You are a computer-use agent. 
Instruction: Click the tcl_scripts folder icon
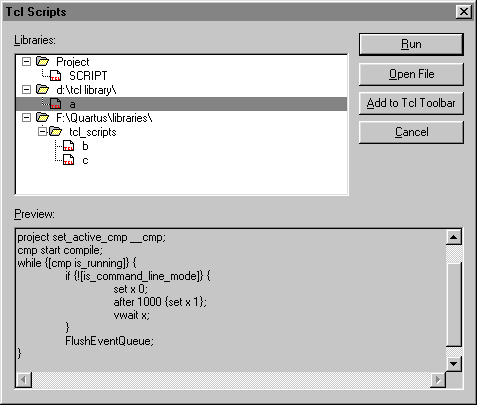pos(56,131)
